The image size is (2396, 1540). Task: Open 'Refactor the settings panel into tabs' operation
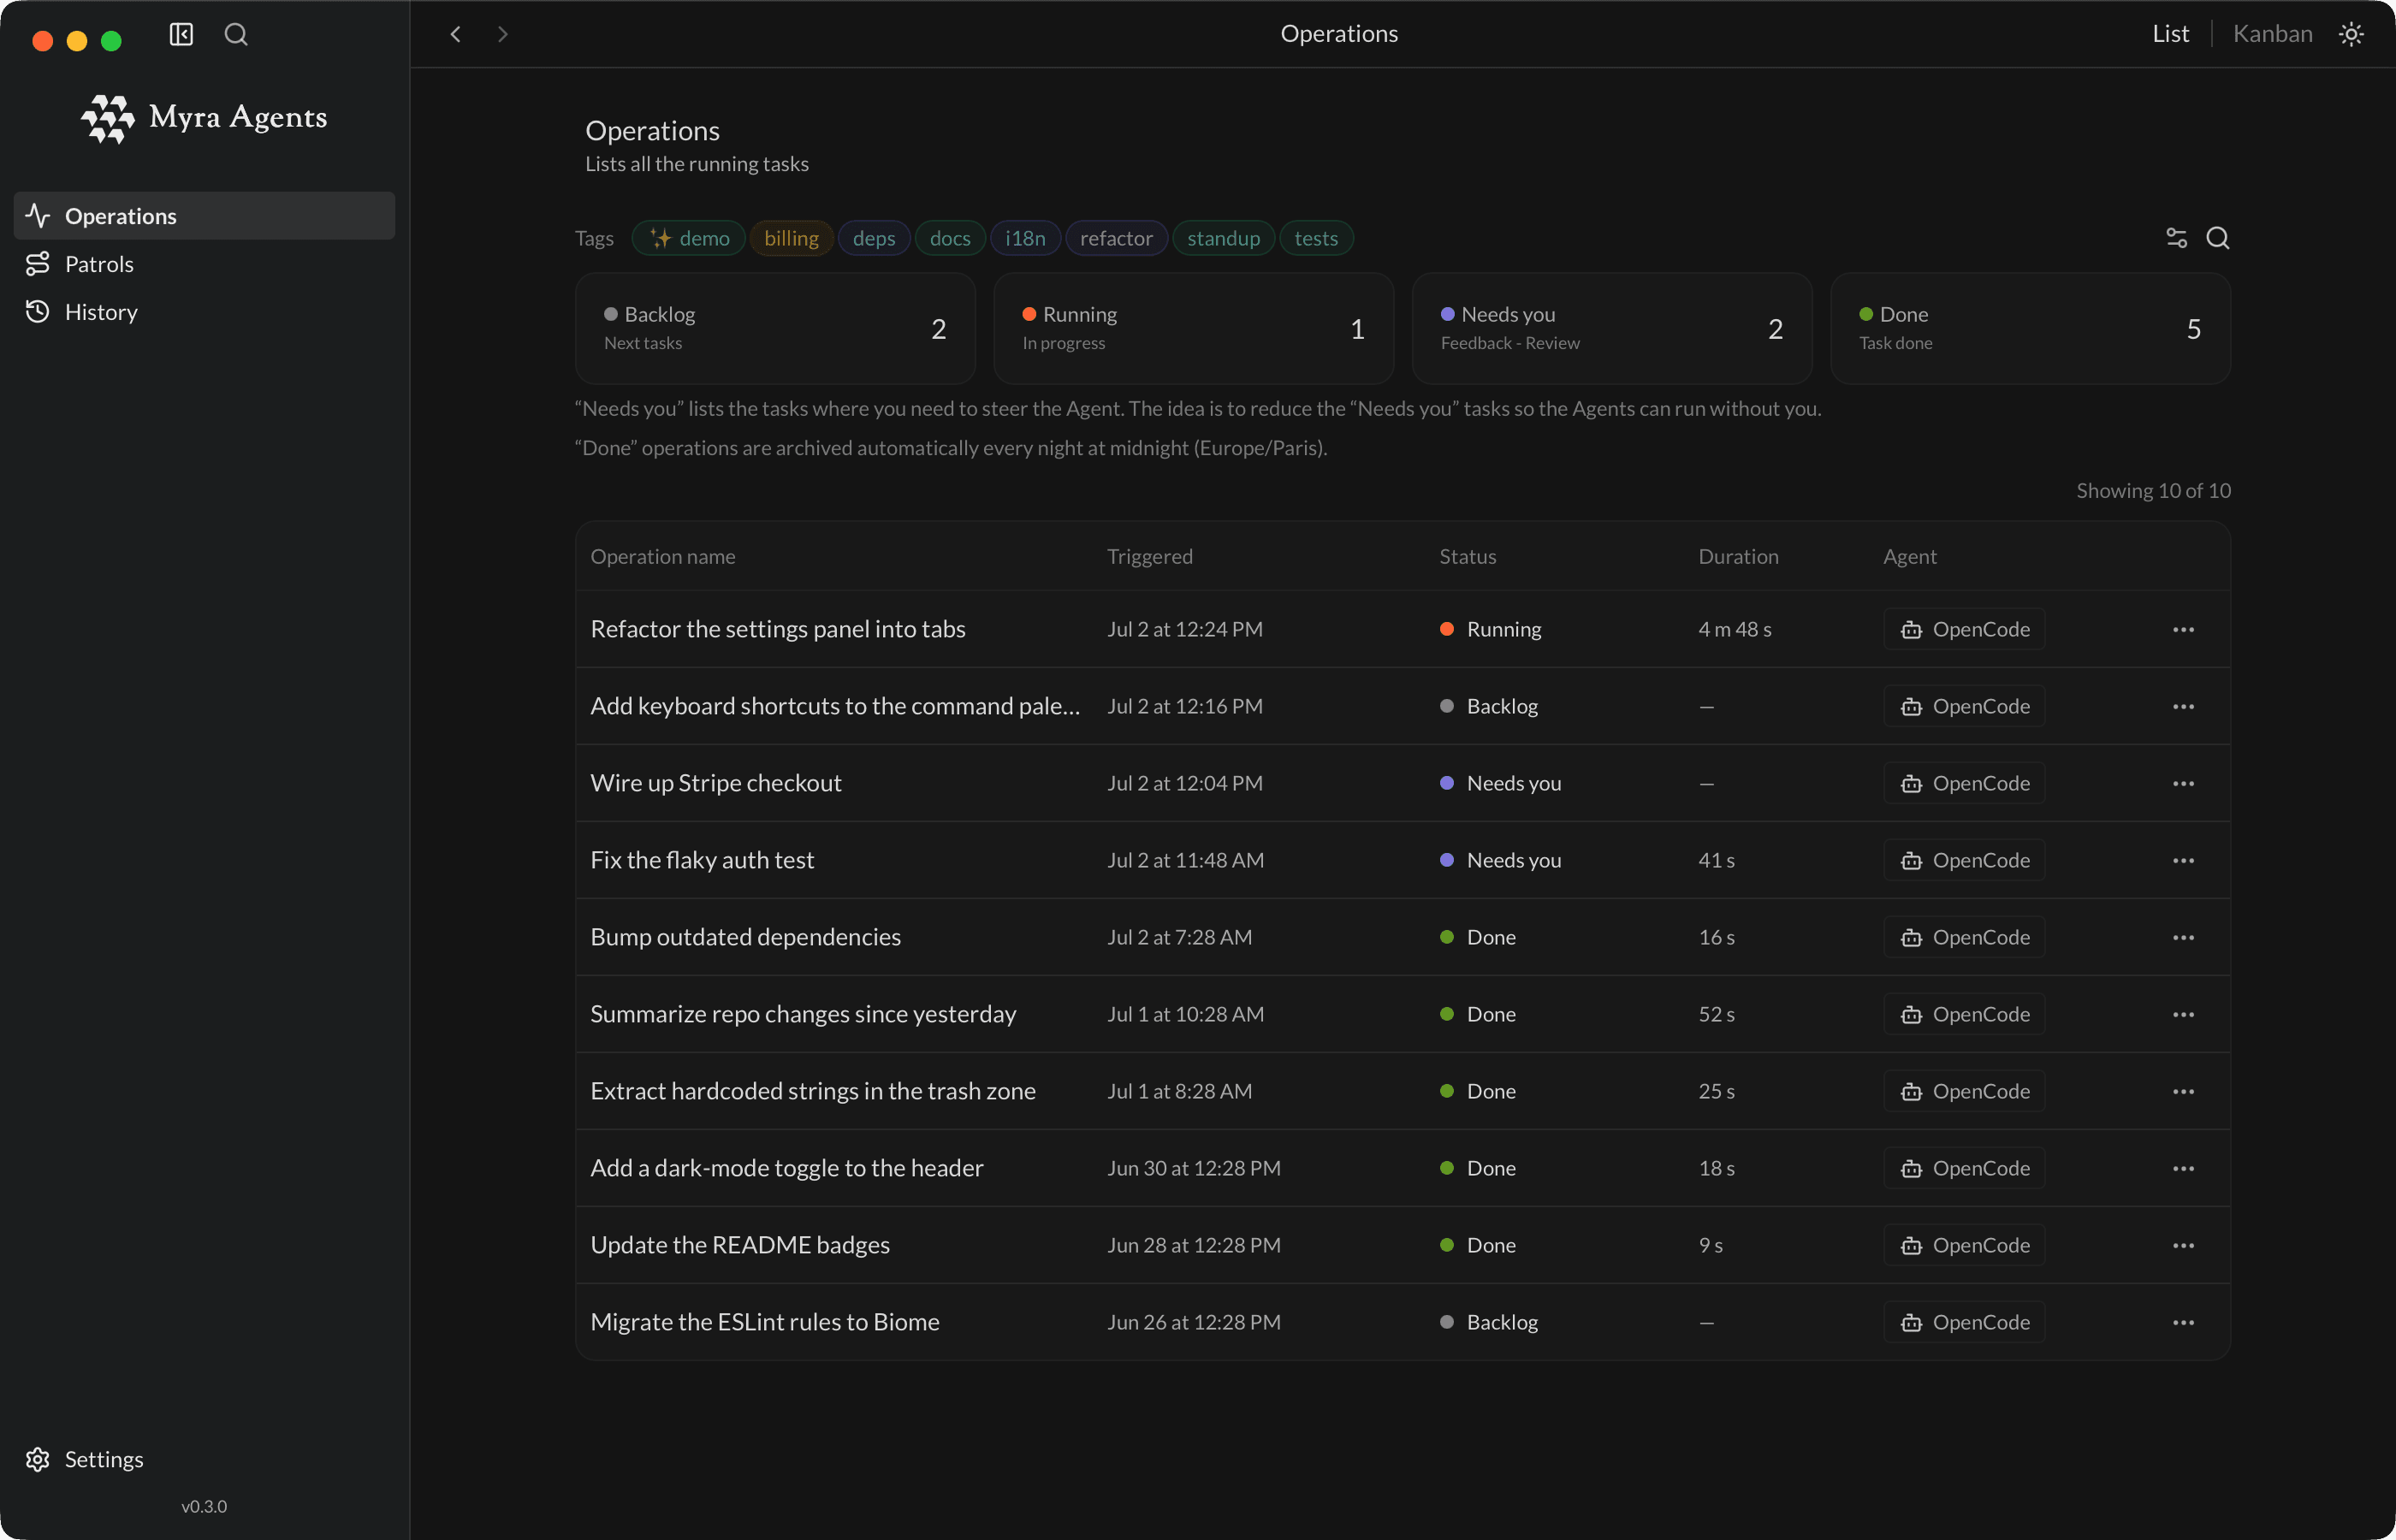(778, 629)
